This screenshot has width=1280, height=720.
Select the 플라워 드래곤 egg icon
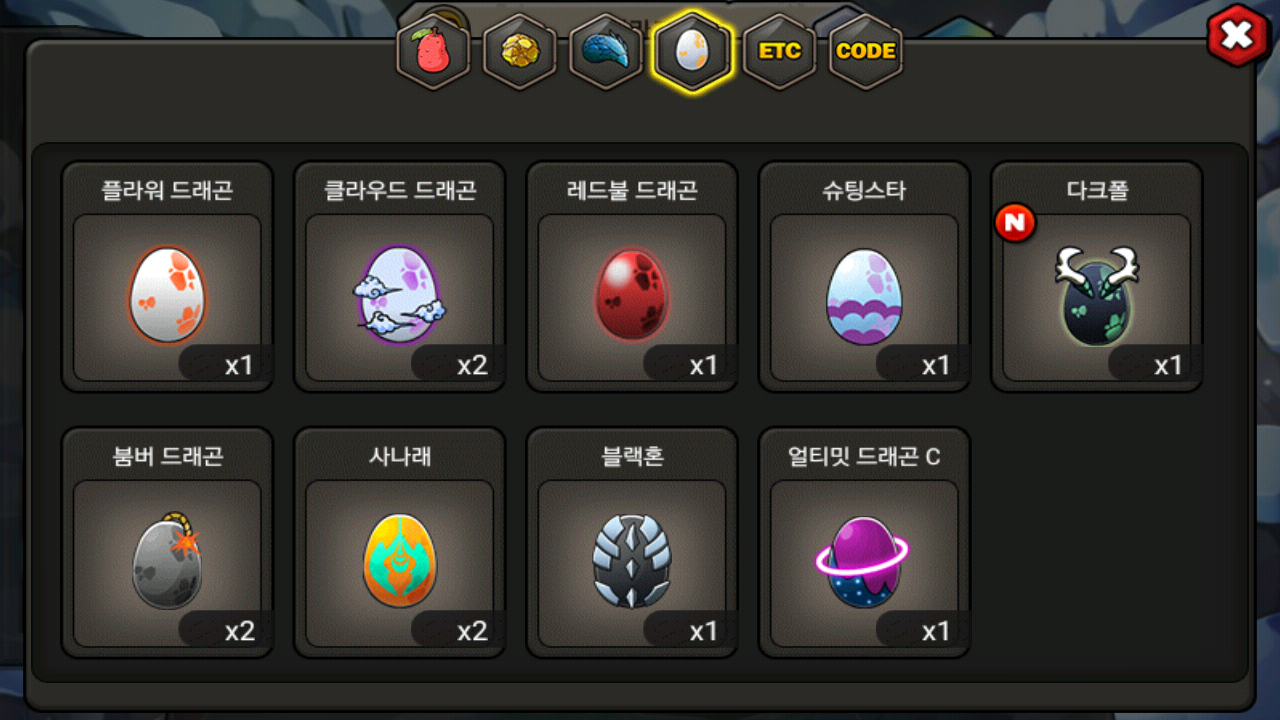pyautogui.click(x=167, y=297)
